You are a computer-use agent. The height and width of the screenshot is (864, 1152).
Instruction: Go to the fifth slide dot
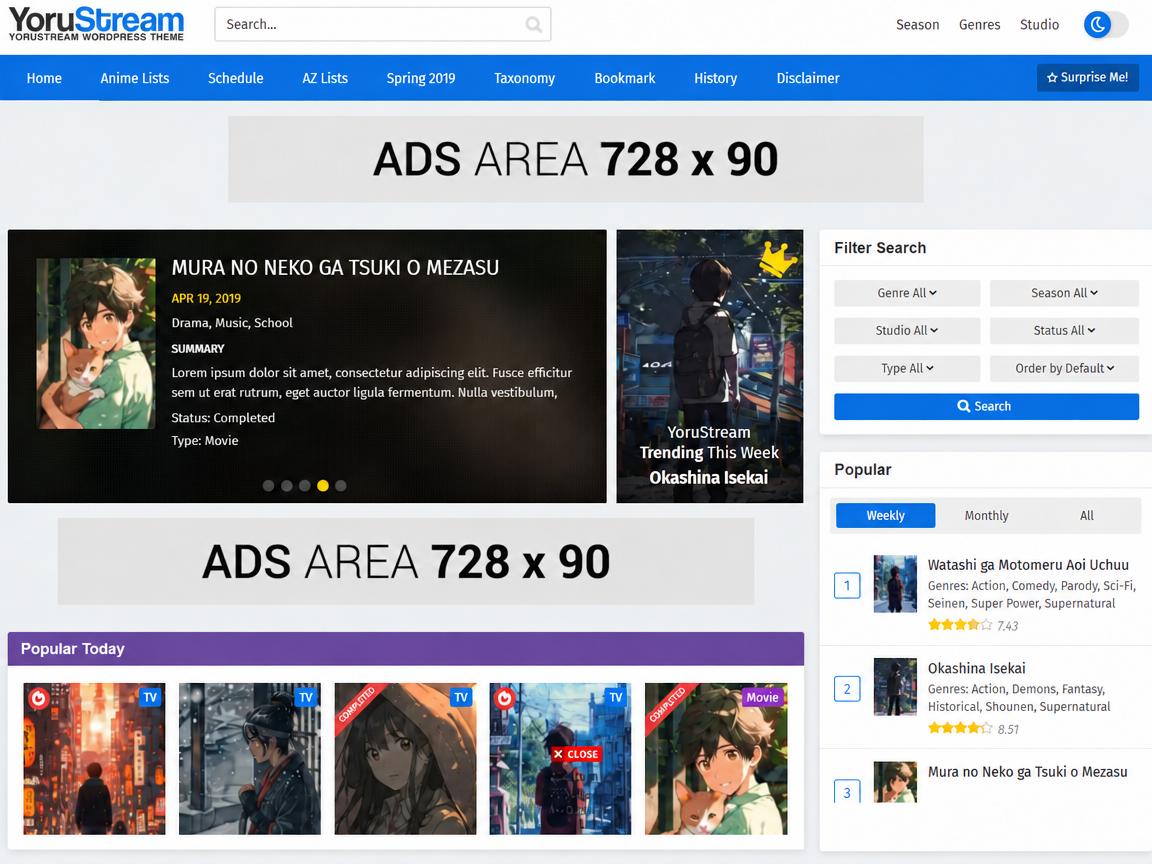coord(341,486)
